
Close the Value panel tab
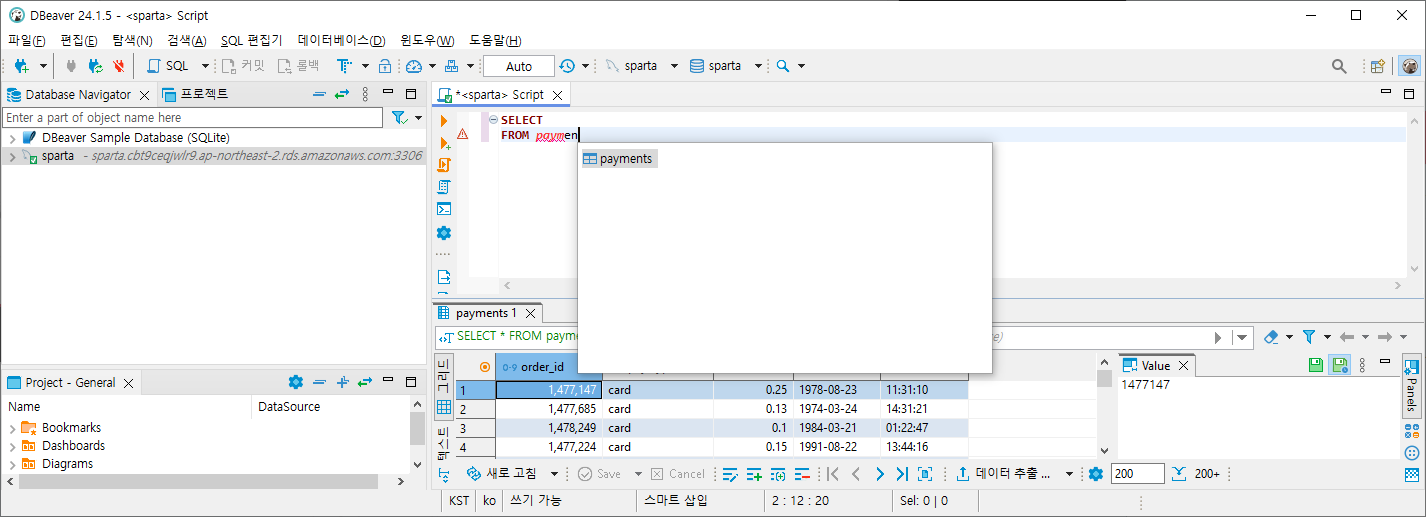[x=1182, y=366]
